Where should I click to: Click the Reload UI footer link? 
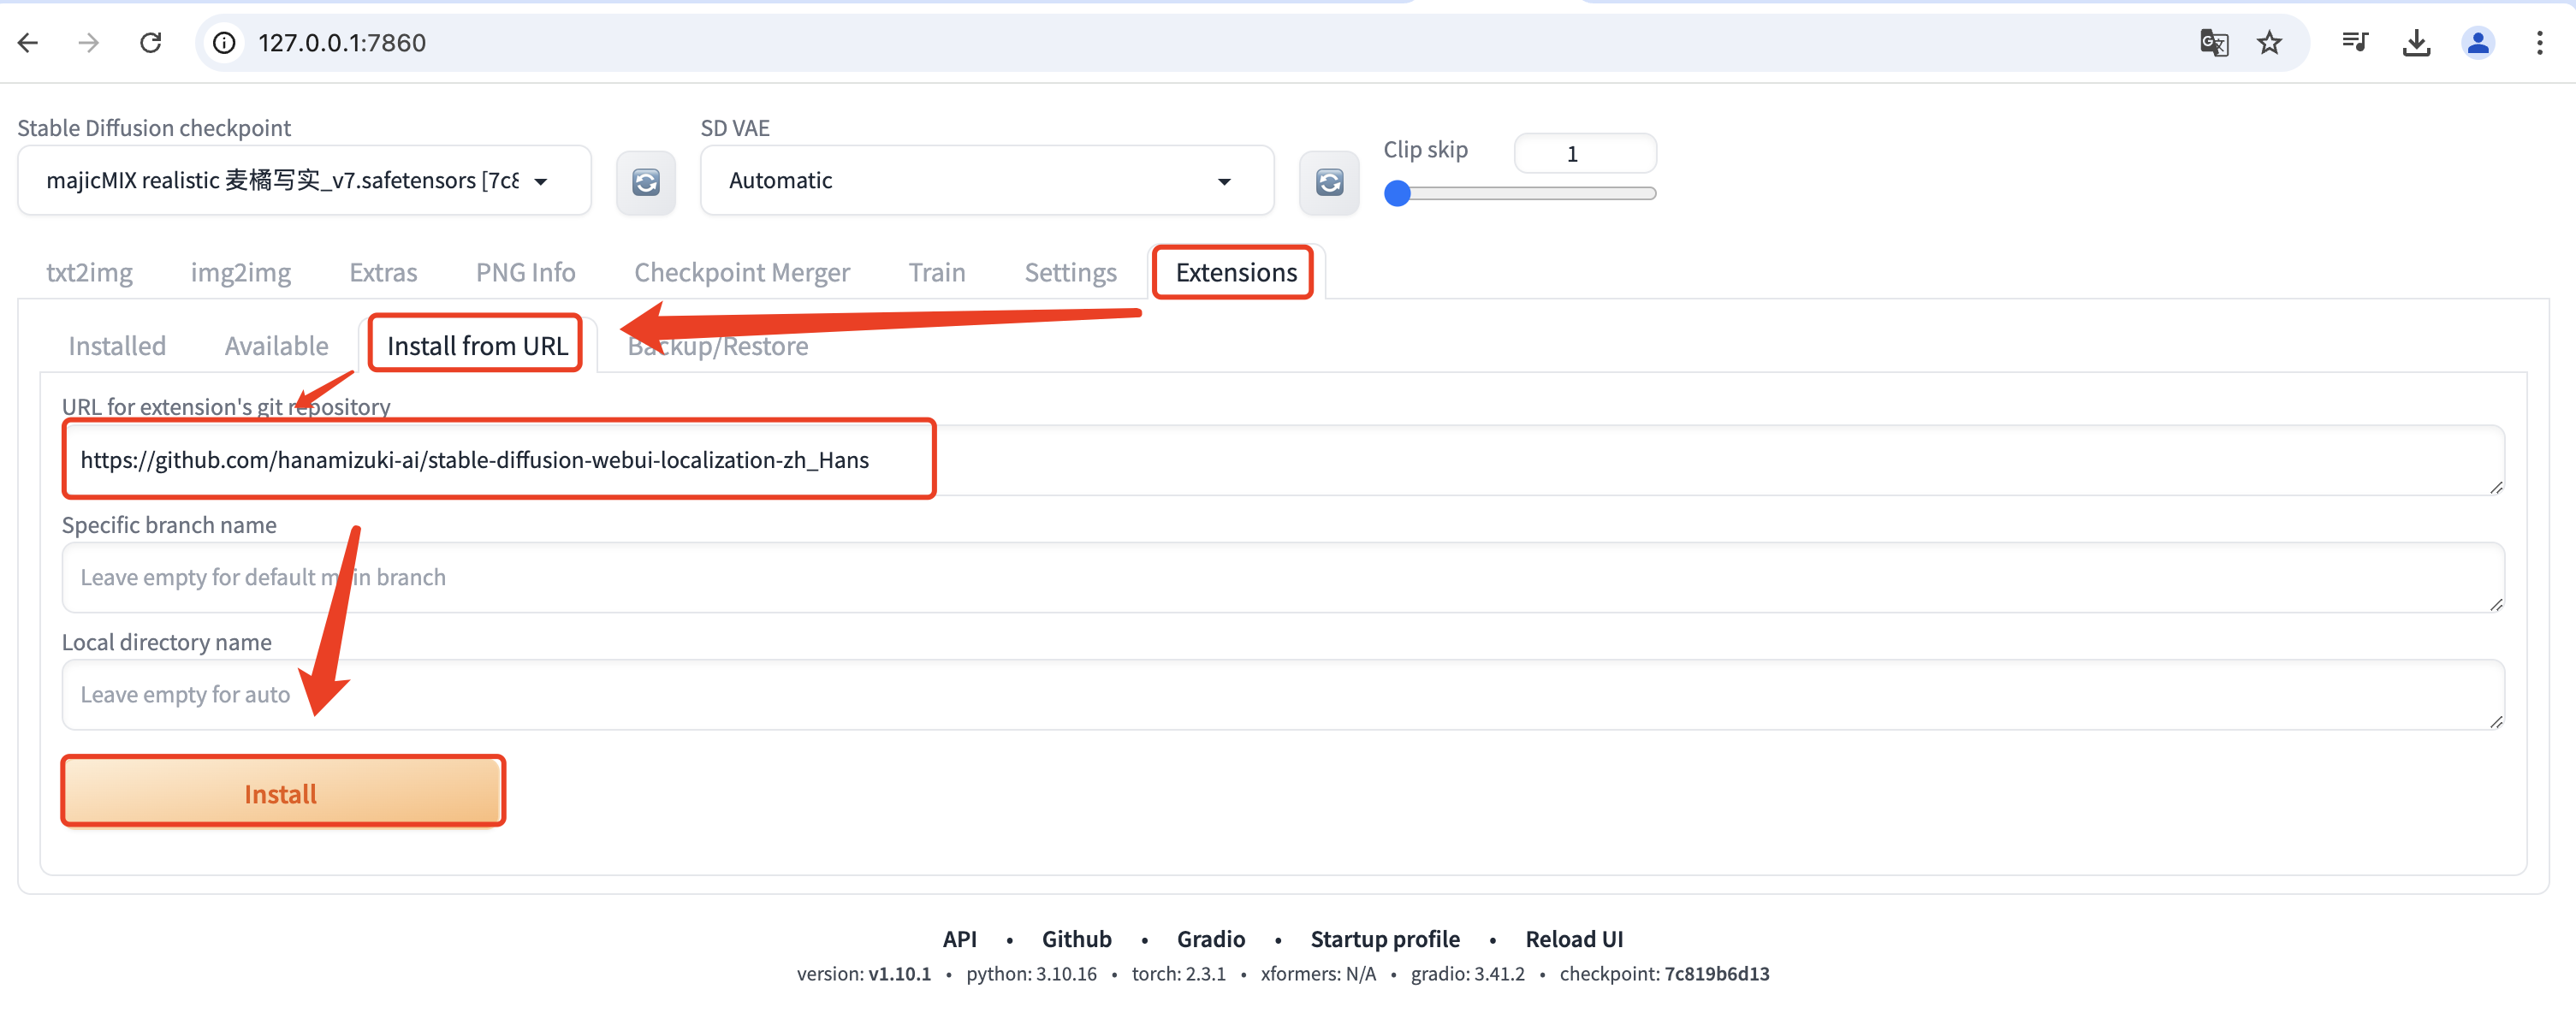click(1573, 938)
